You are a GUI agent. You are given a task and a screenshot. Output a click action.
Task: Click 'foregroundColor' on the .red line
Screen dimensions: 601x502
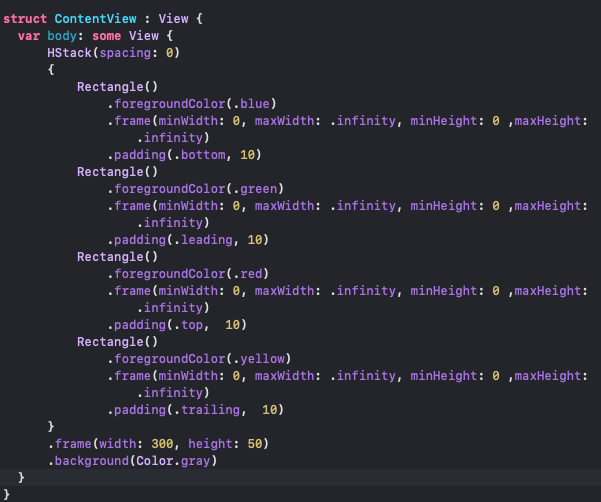point(170,274)
